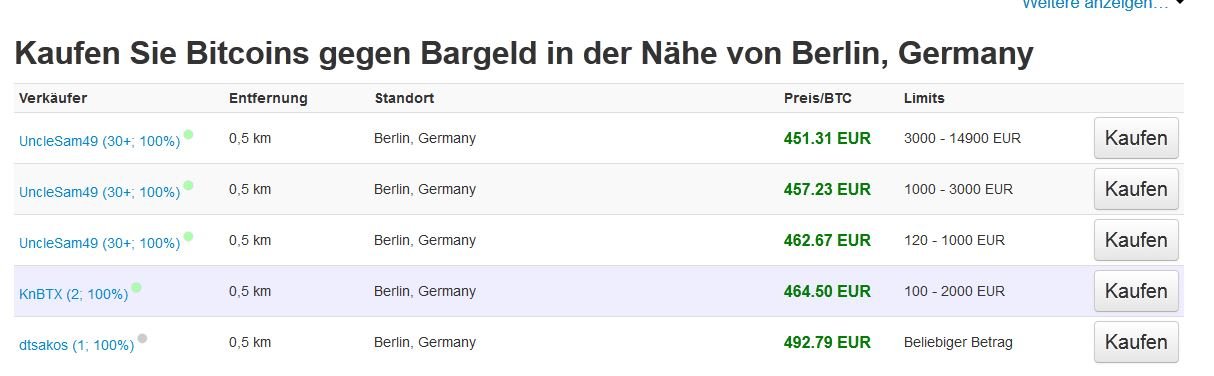1214x376 pixels.
Task: Open UncleSam49 profile with limits 120 - 1000 EUR
Action: click(x=99, y=243)
